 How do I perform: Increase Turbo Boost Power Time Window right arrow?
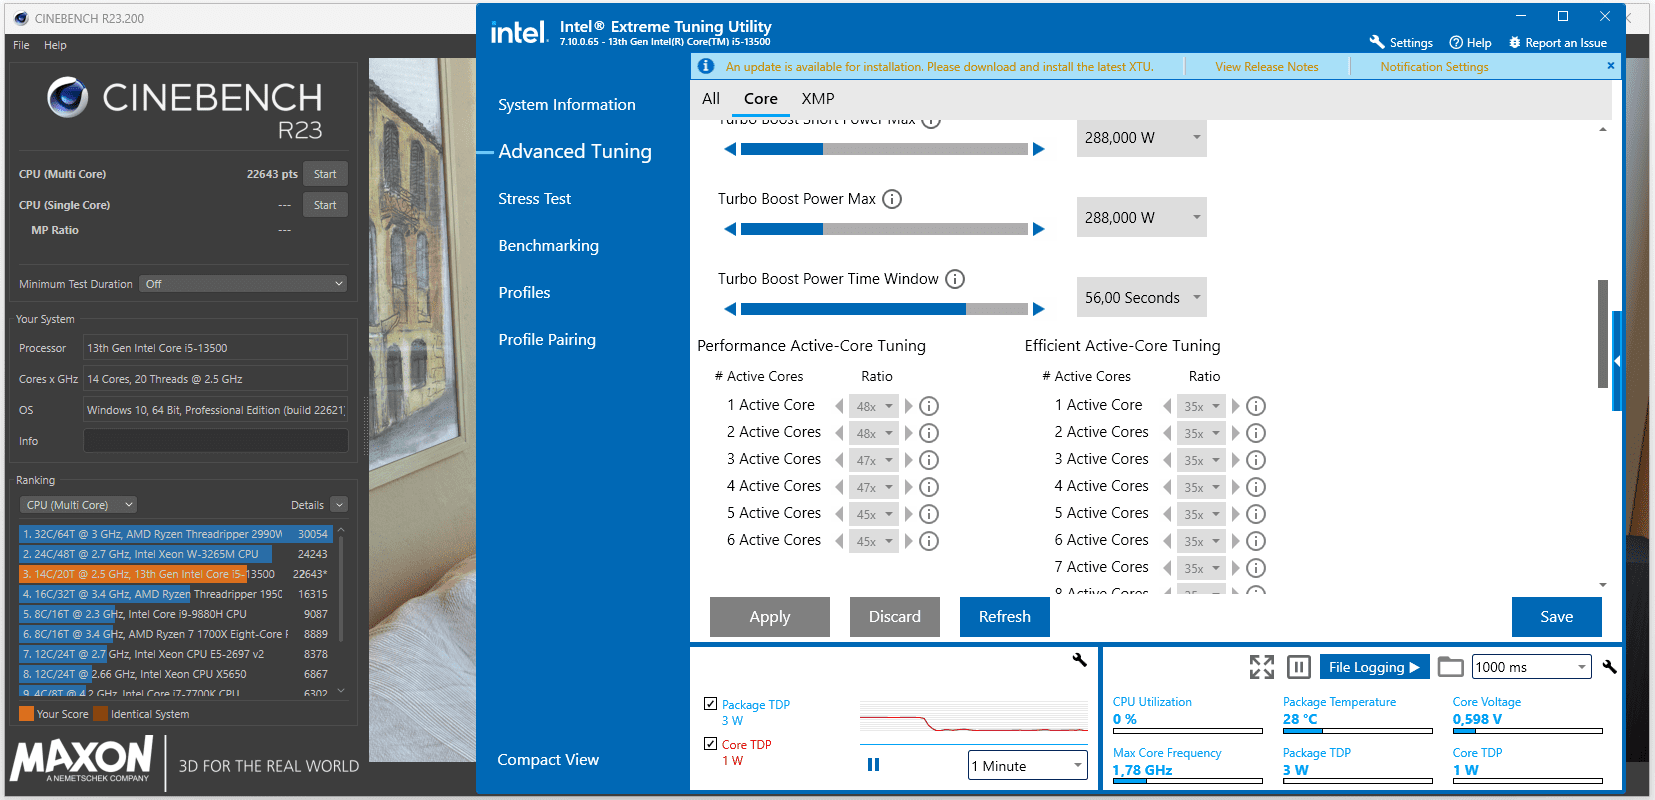tap(1039, 309)
